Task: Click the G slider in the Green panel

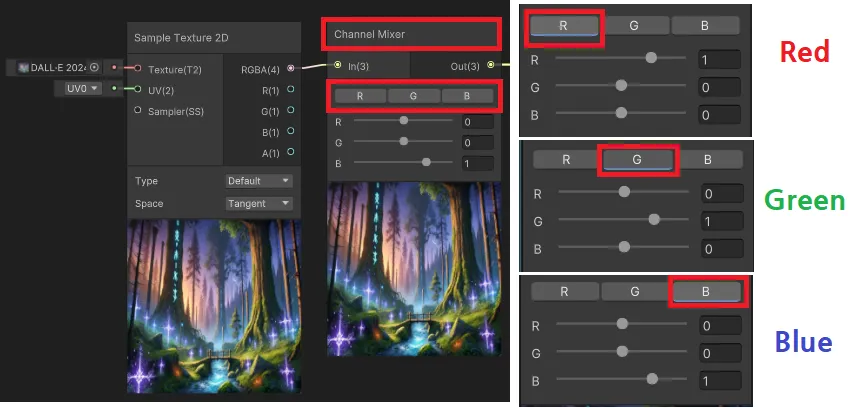Action: coord(623,220)
